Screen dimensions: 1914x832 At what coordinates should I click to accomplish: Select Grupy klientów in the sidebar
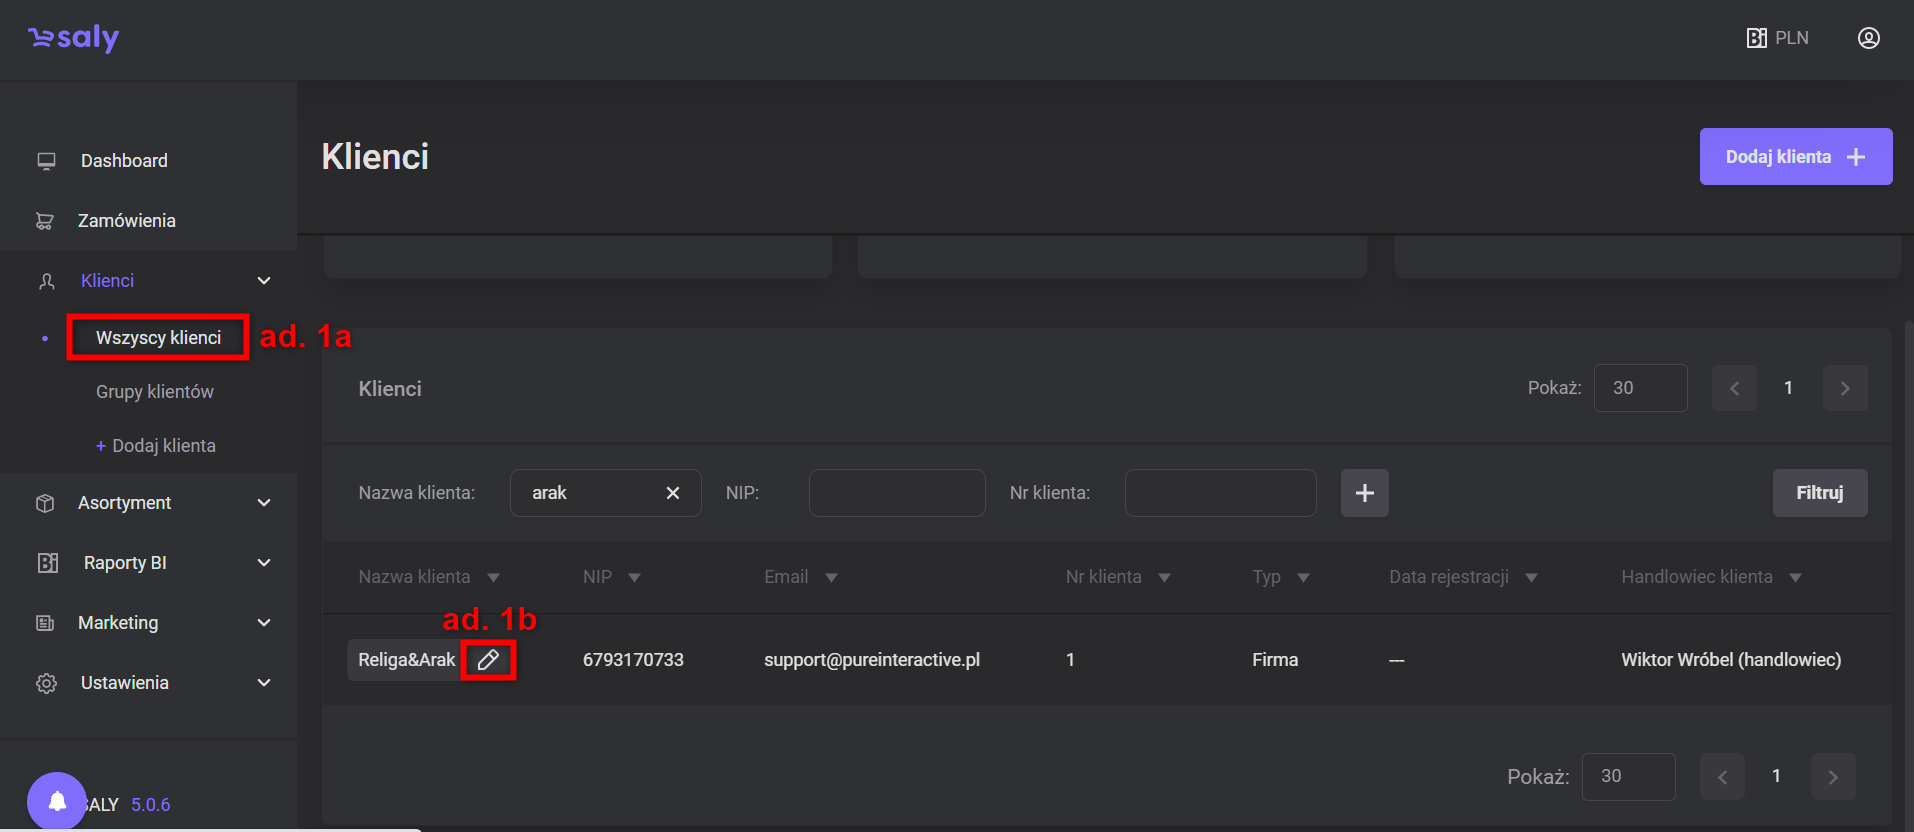tap(155, 392)
